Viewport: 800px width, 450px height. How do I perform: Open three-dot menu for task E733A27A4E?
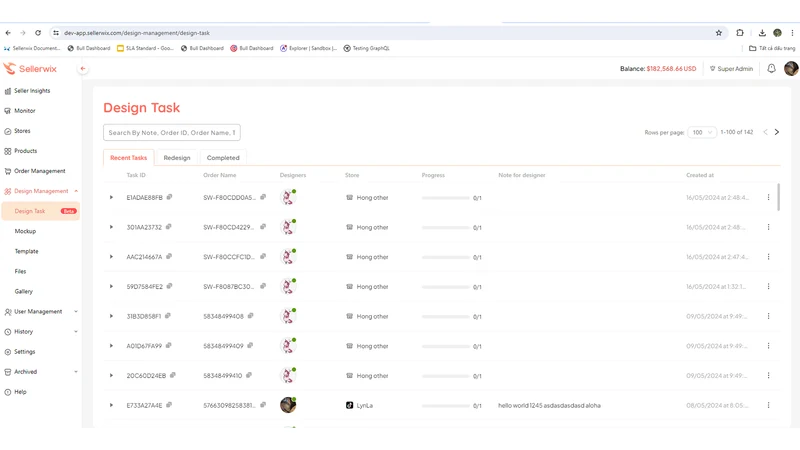pos(768,405)
